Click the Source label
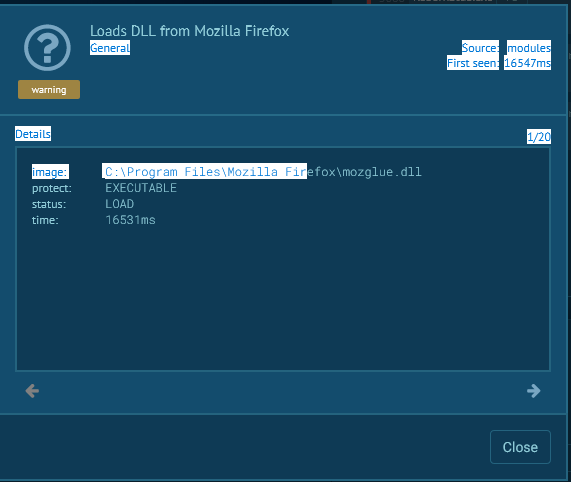Screen dimensions: 571x482 [x=480, y=47]
